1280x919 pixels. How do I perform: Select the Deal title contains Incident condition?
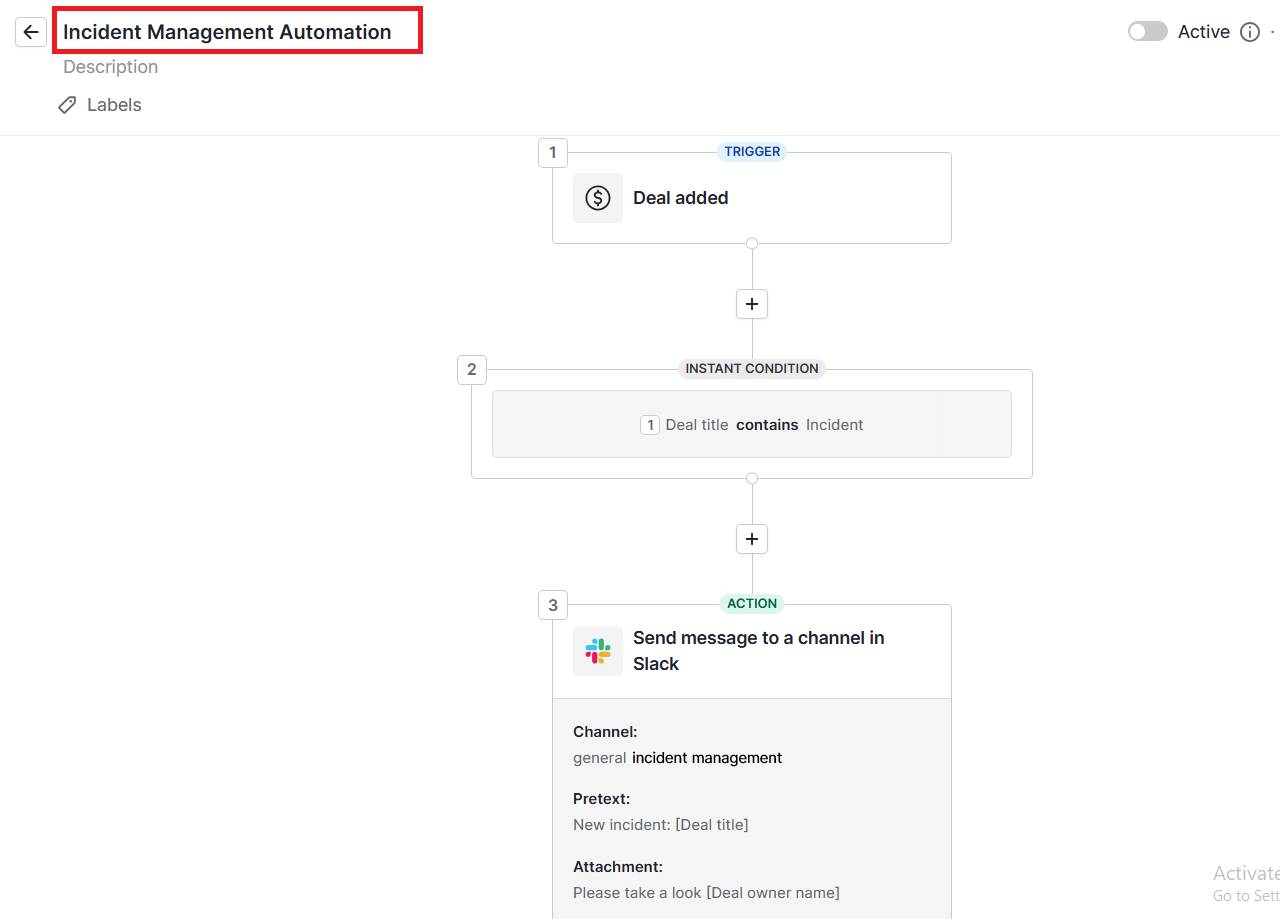(x=751, y=424)
